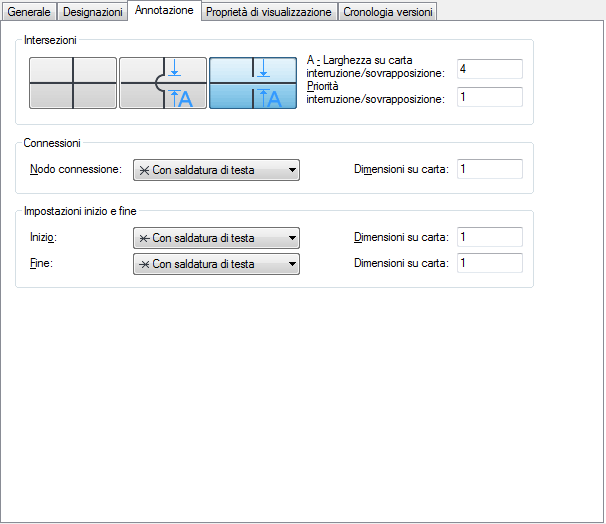Screen dimensions: 606x524
Task: Switch to the Generale tab
Action: tap(30, 12)
